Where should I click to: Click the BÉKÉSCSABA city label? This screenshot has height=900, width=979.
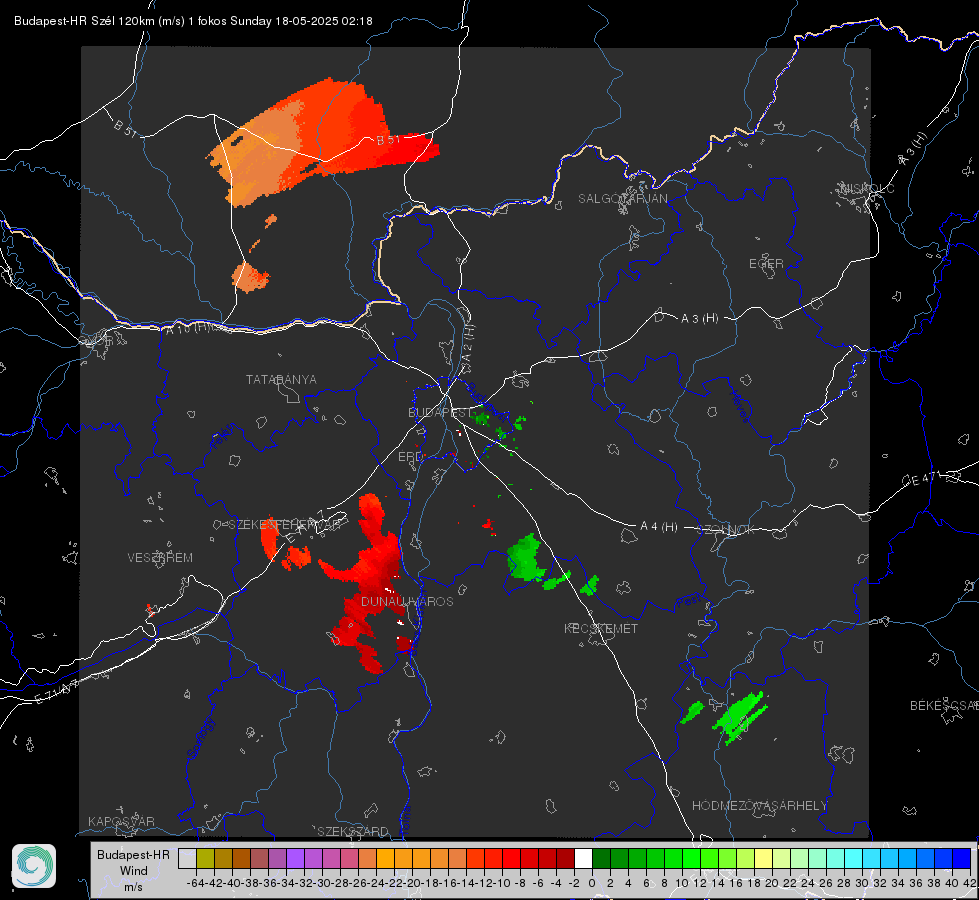943,706
